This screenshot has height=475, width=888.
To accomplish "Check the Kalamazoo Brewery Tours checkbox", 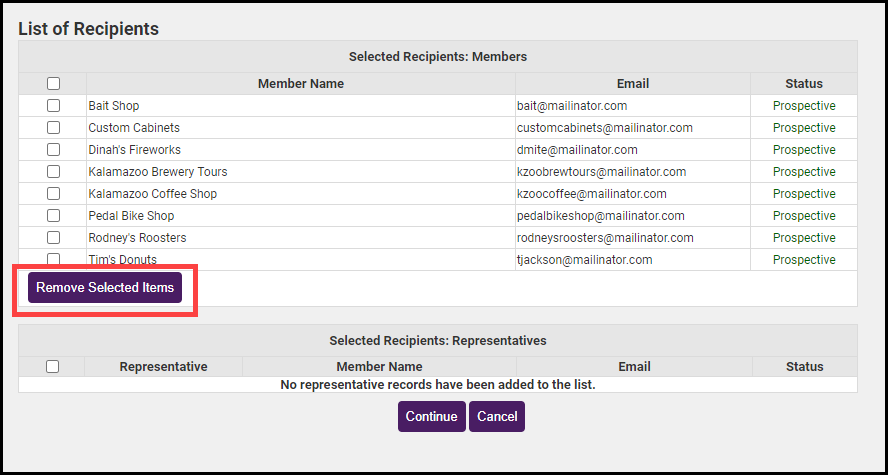I will (53, 172).
